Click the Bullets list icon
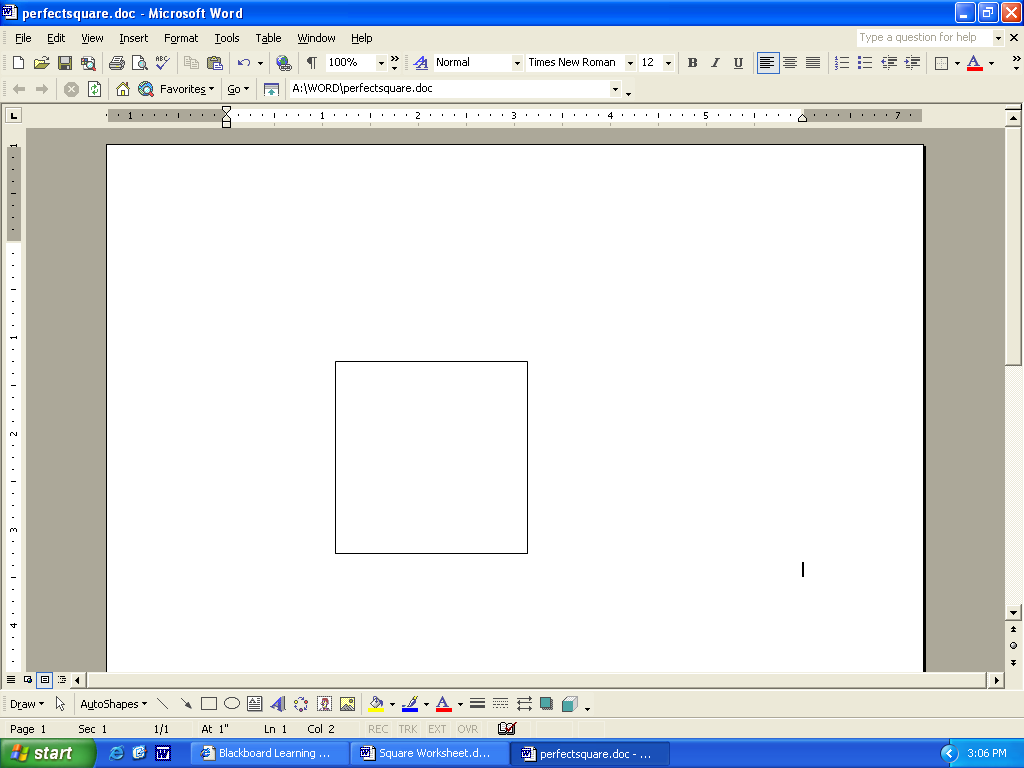The height and width of the screenshot is (768, 1024). [x=865, y=63]
